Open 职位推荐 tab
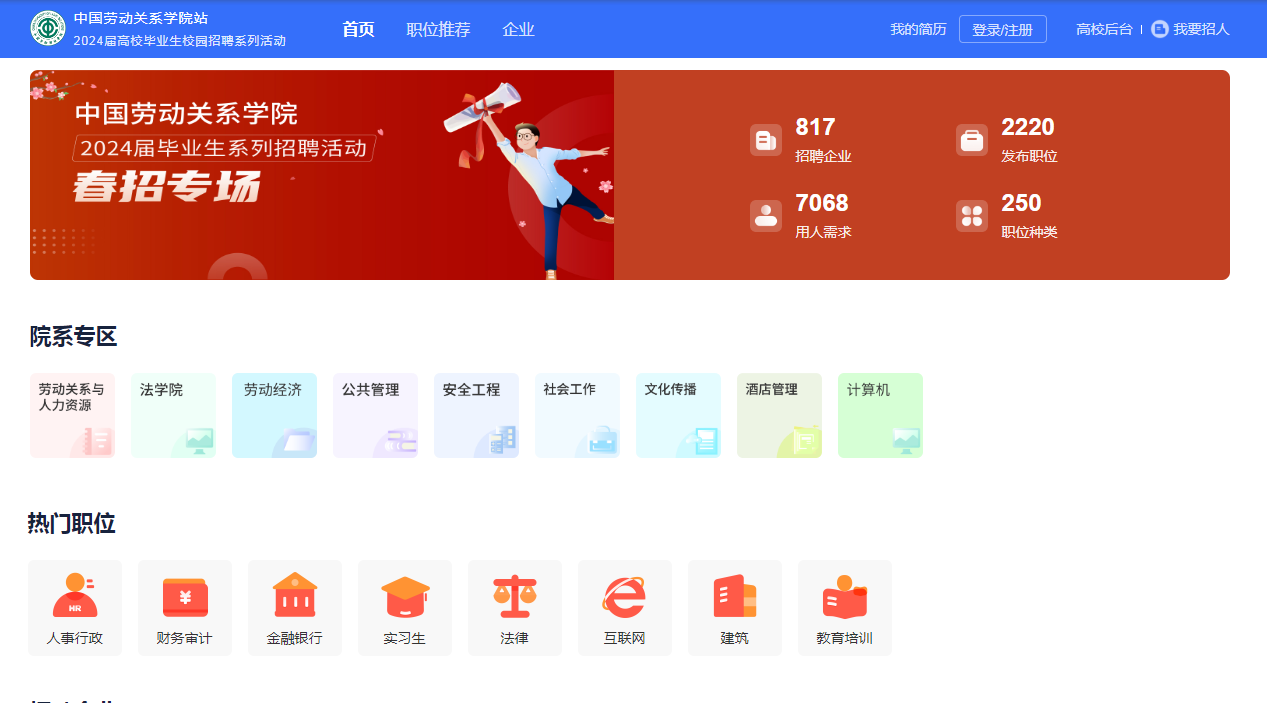Image resolution: width=1267 pixels, height=703 pixels. click(438, 29)
